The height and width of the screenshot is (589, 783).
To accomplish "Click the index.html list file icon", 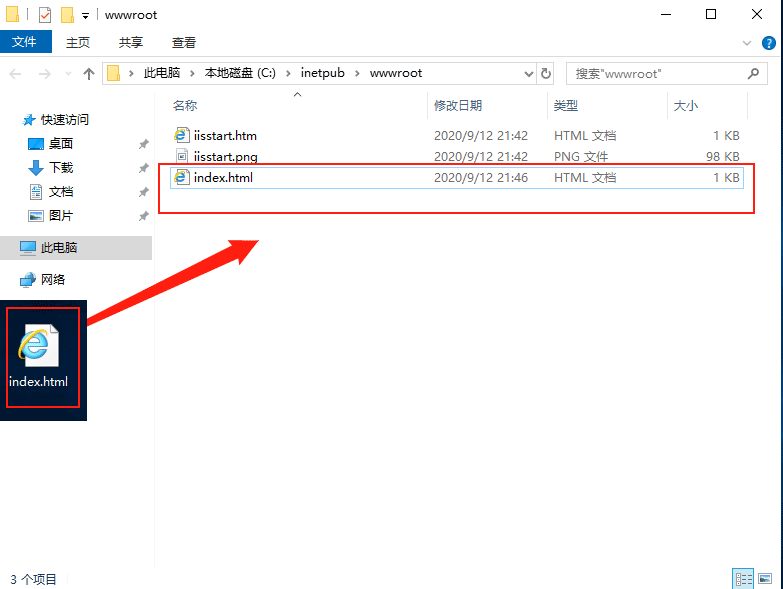I will click(181, 177).
